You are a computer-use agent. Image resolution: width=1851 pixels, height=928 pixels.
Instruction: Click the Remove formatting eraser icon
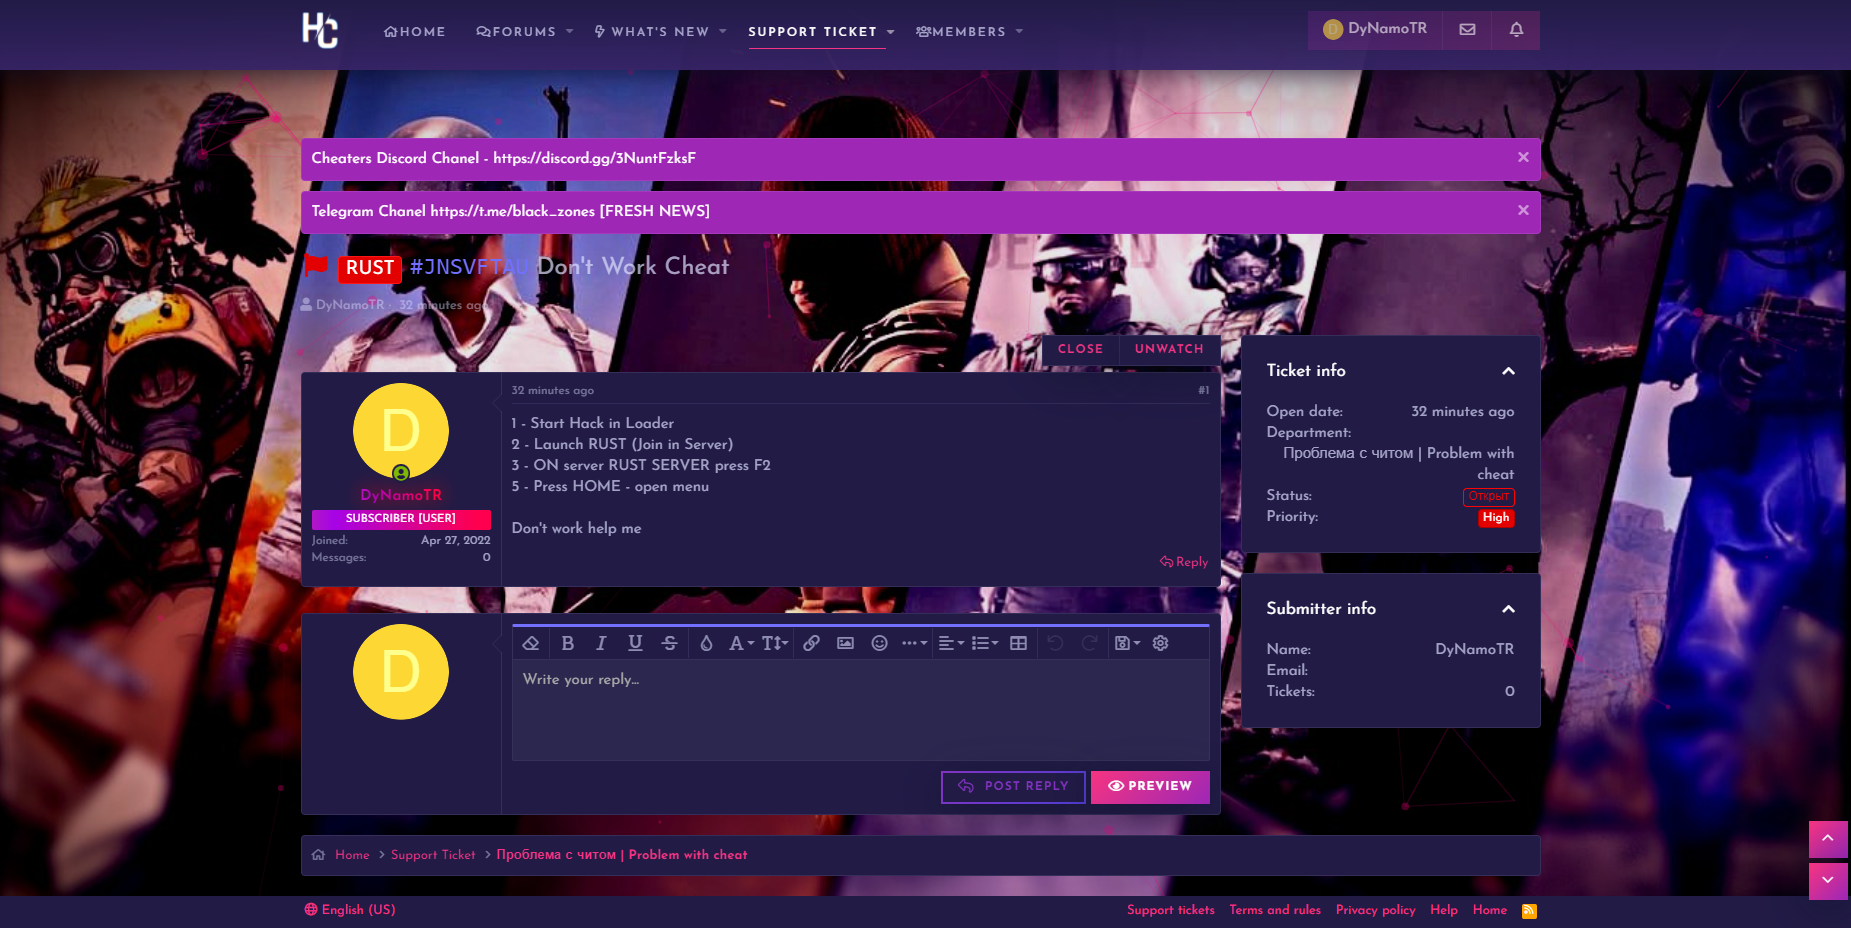tap(531, 643)
